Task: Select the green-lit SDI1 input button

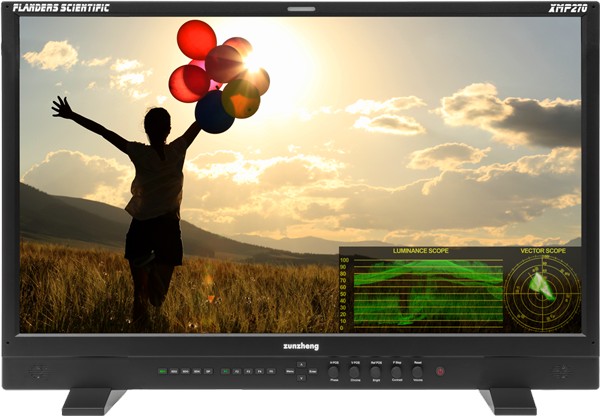Action: [163, 371]
